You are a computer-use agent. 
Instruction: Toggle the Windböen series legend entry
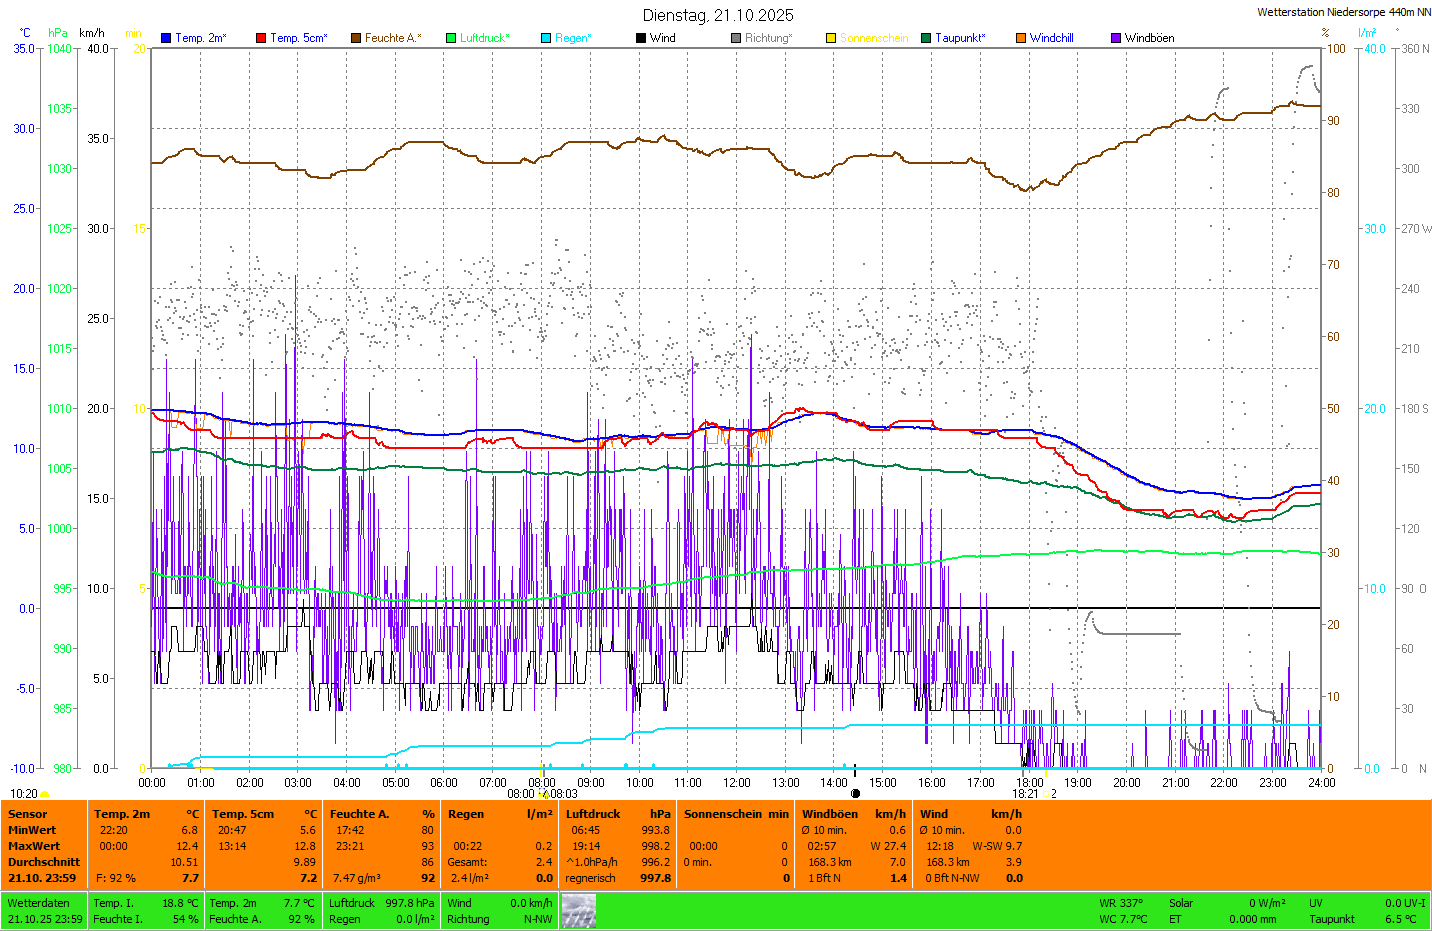[x=1148, y=38]
